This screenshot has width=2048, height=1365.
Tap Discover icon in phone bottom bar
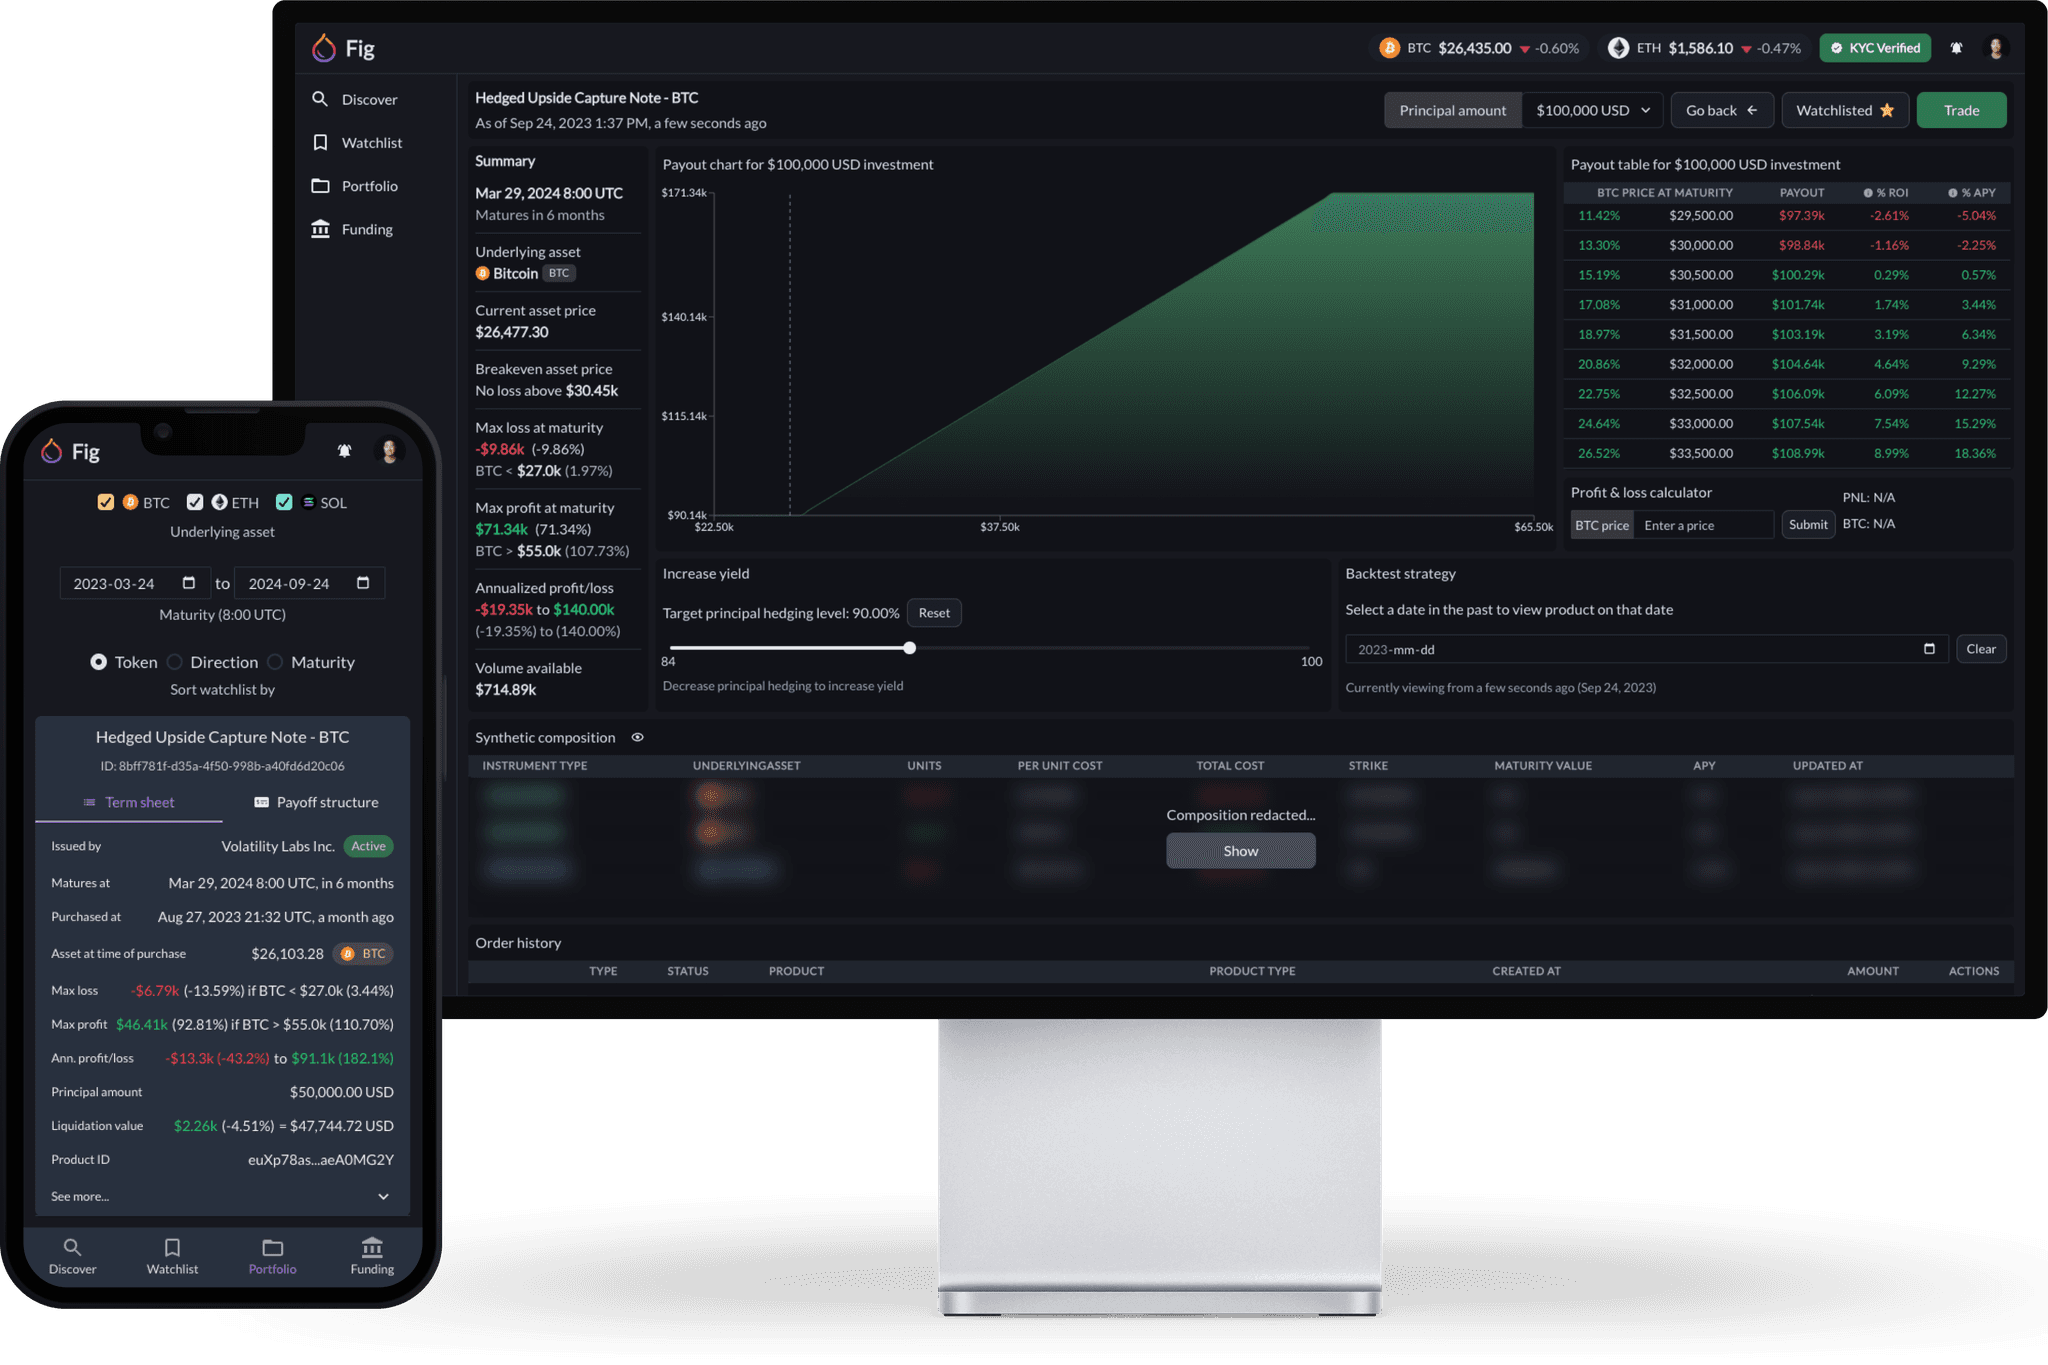tap(72, 1247)
